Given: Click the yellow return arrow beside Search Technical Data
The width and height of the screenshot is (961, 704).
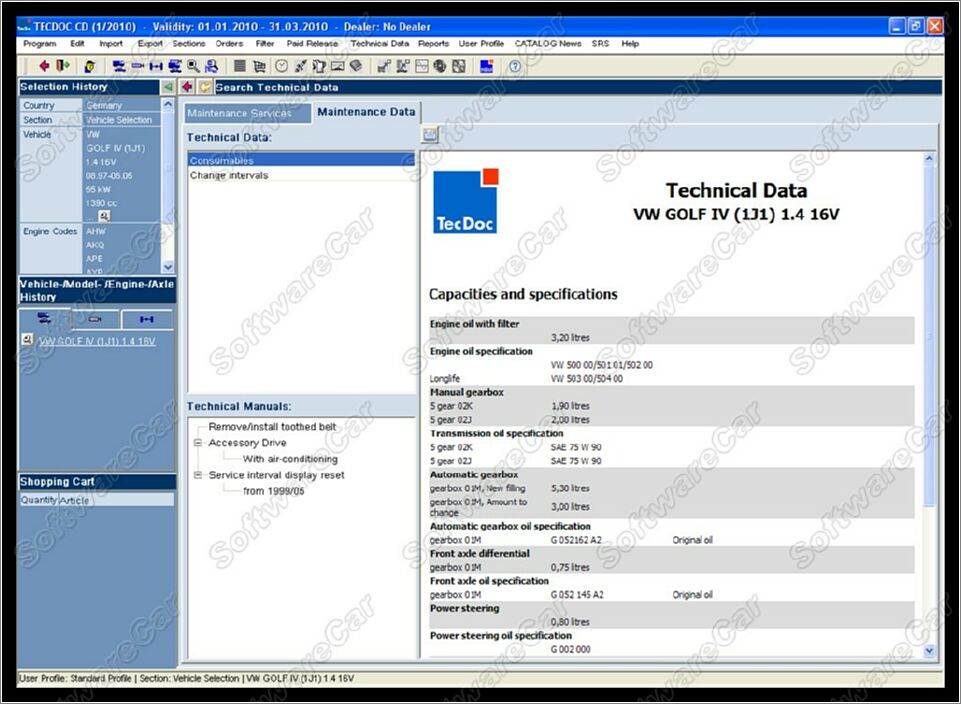Looking at the screenshot, I should click(x=205, y=87).
